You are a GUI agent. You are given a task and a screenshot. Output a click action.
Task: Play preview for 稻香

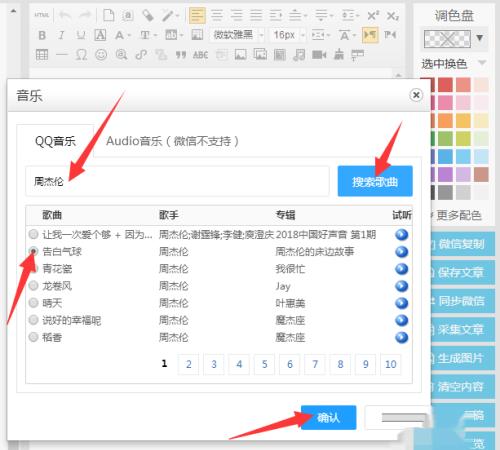(402, 337)
